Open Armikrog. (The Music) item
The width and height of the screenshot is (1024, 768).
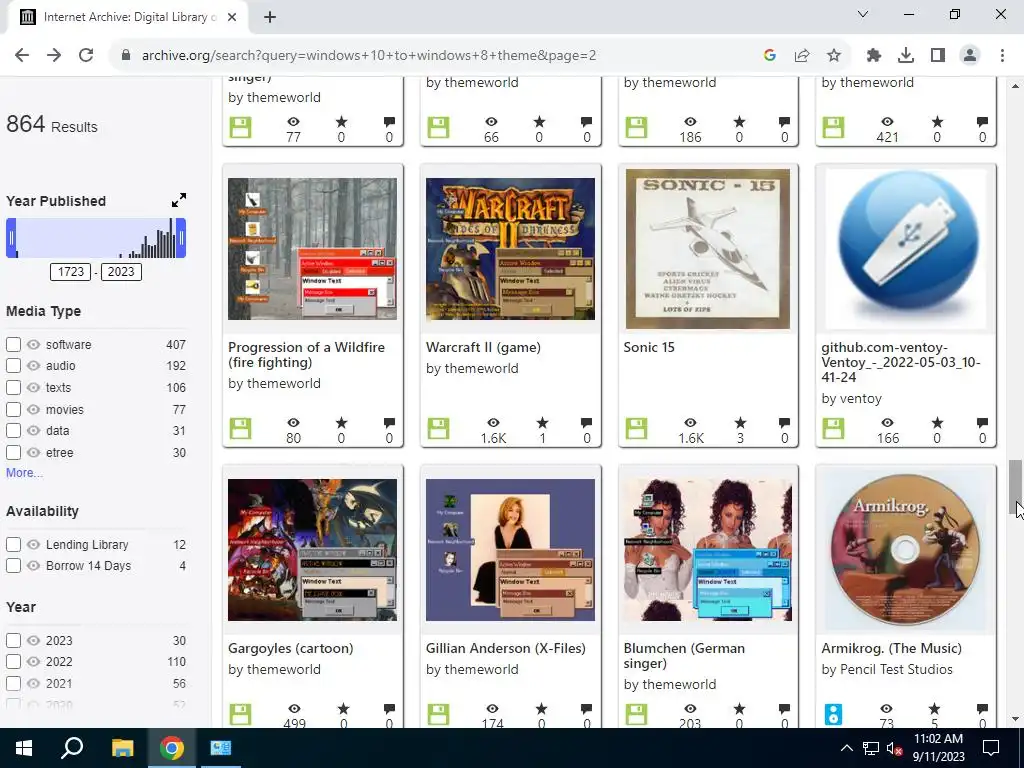click(x=891, y=648)
